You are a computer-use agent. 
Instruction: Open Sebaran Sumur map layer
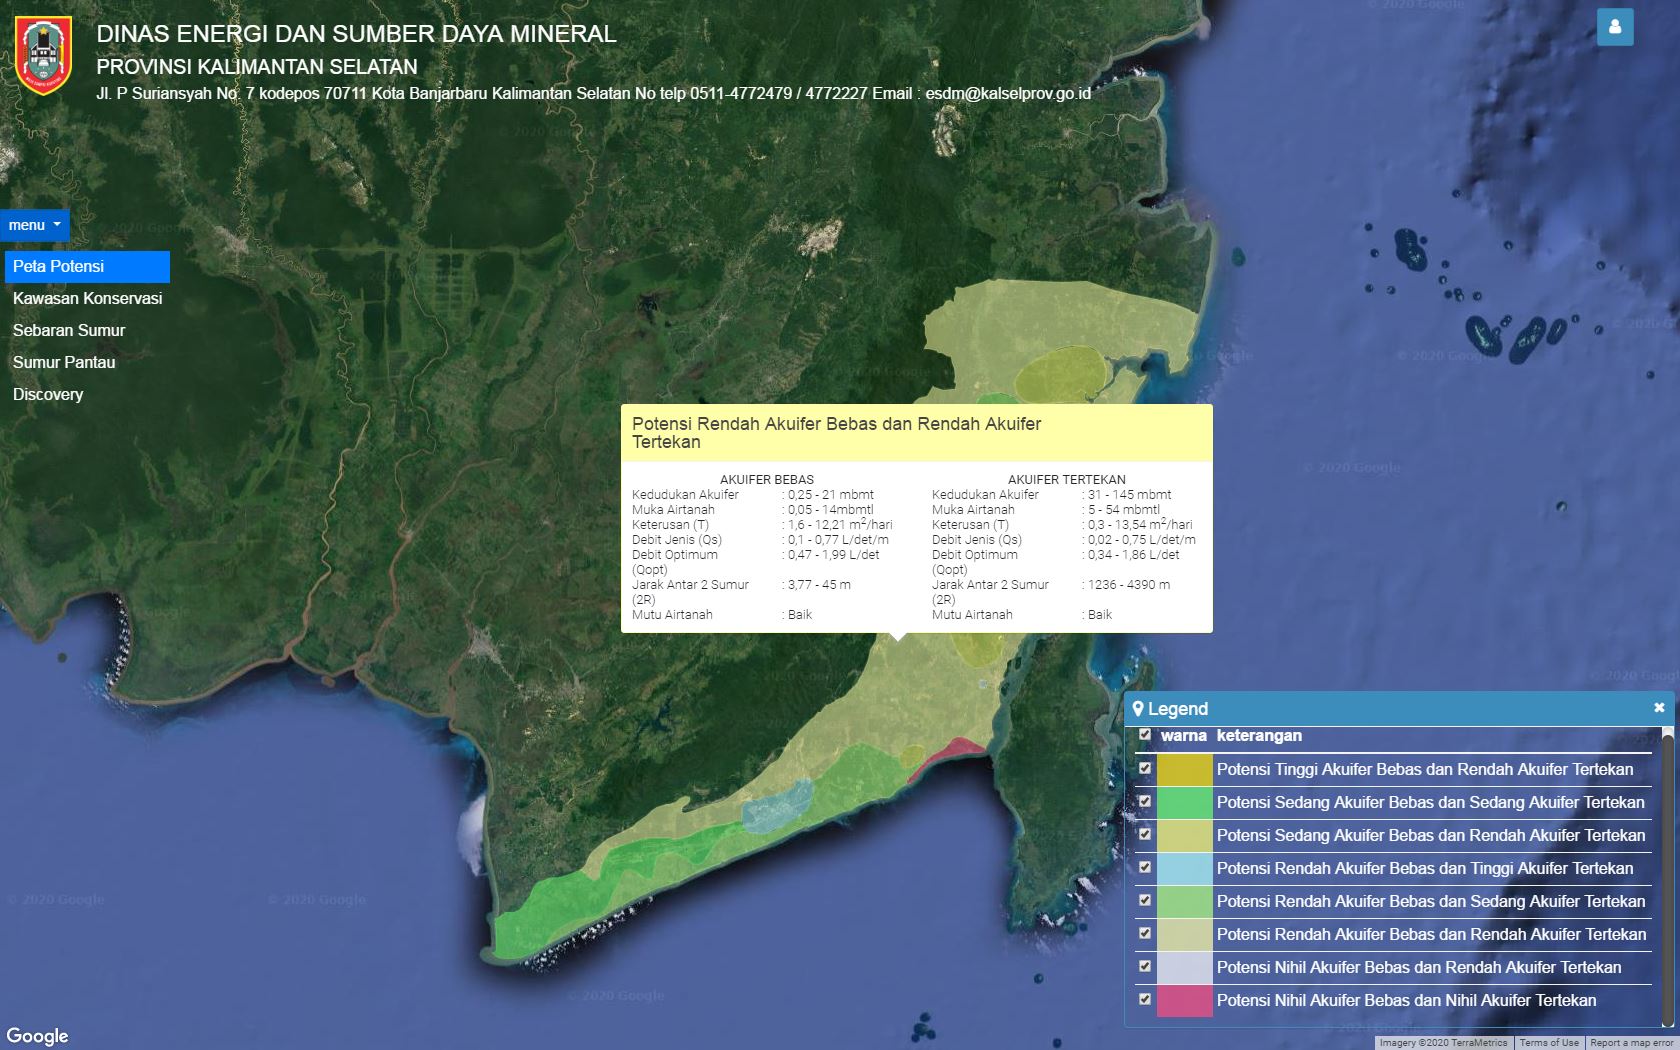coord(69,331)
